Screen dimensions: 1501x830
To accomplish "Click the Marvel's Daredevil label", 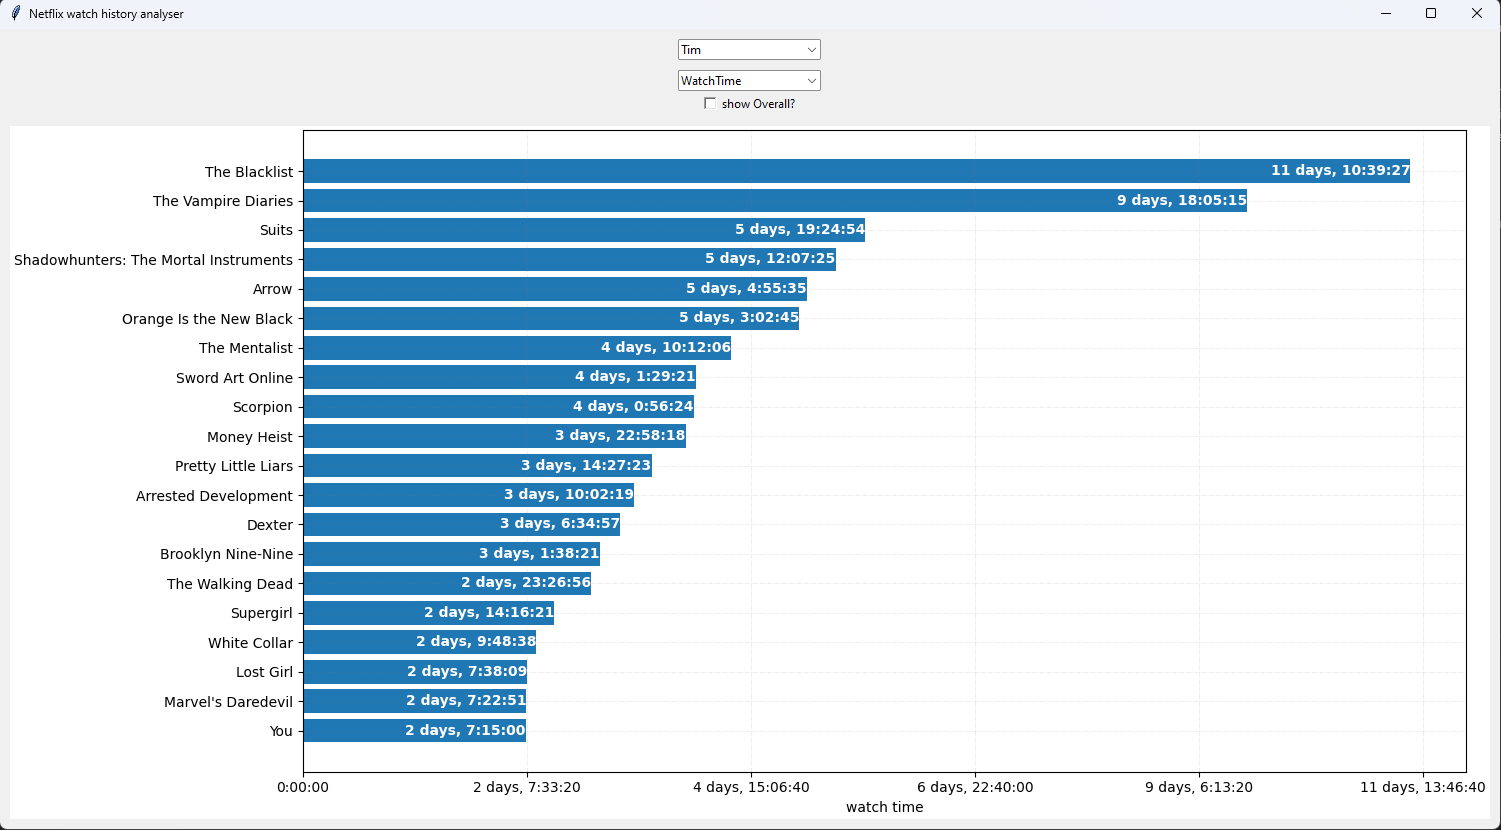I will tap(228, 702).
